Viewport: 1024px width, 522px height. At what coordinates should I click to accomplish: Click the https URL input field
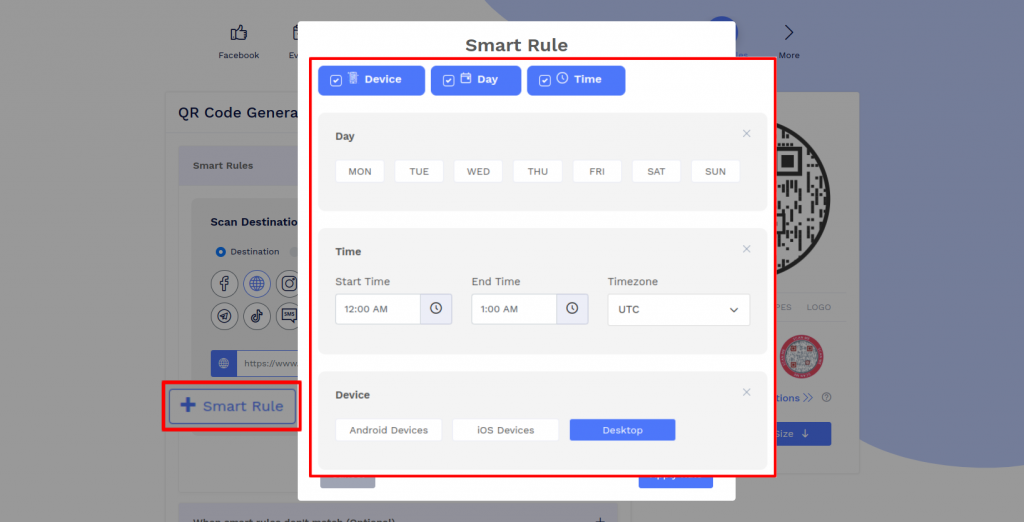268,363
